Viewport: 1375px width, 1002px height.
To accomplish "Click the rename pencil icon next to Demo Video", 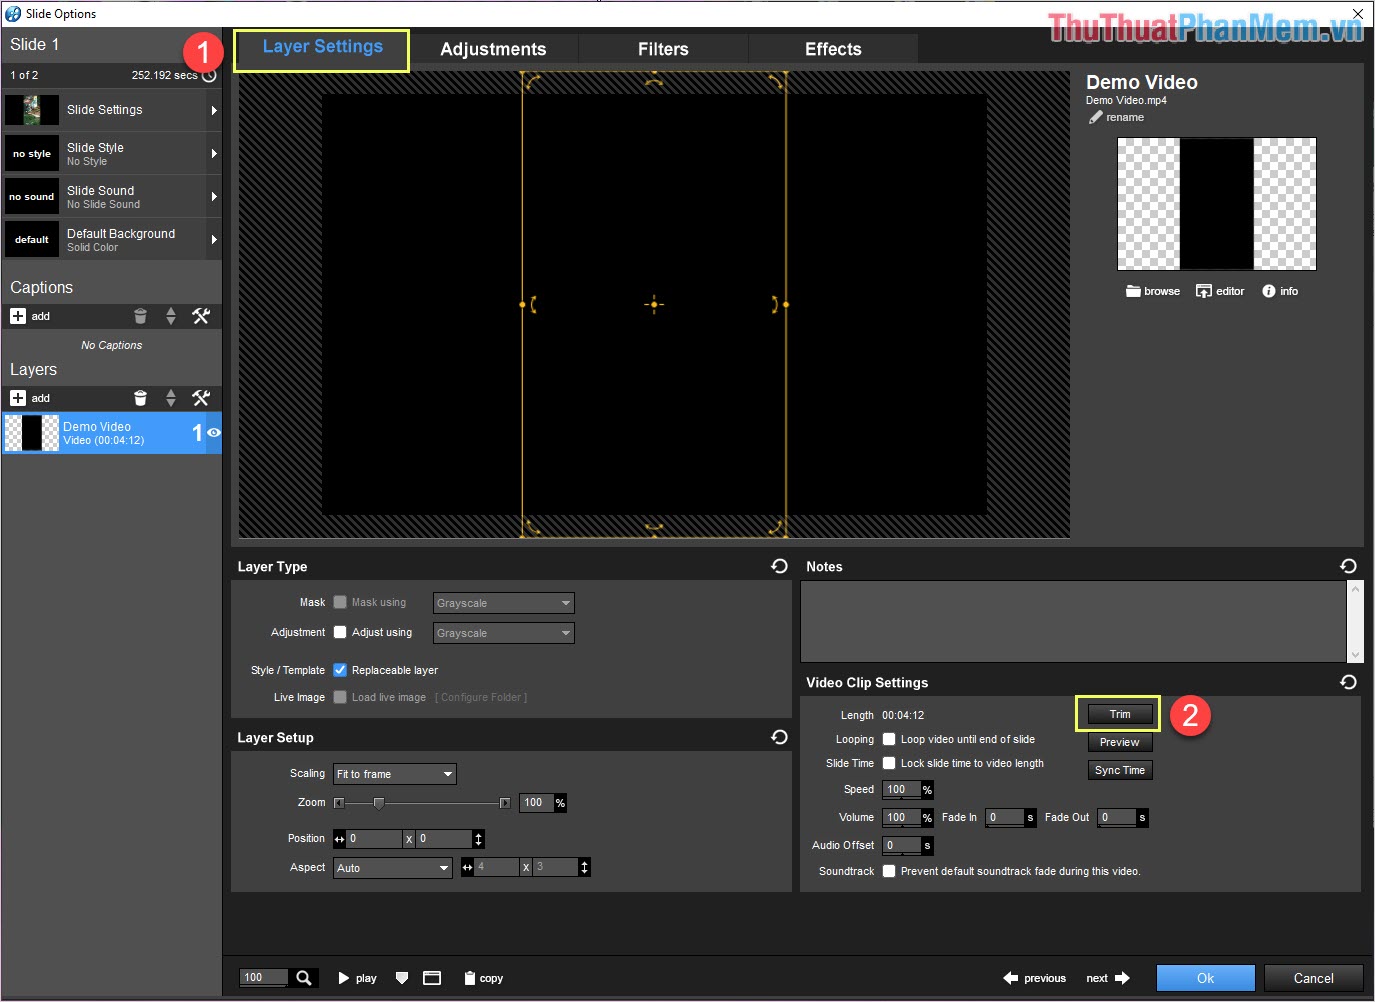I will (1095, 117).
